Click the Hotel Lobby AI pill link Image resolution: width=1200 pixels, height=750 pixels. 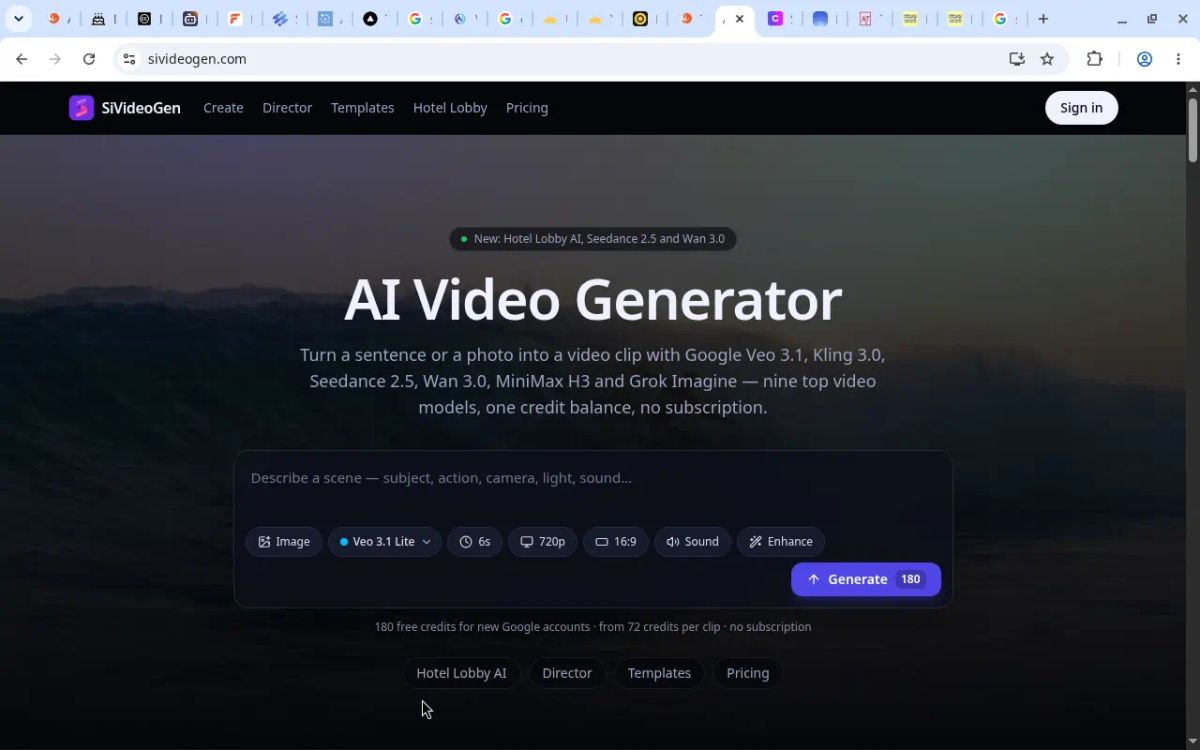coord(461,673)
